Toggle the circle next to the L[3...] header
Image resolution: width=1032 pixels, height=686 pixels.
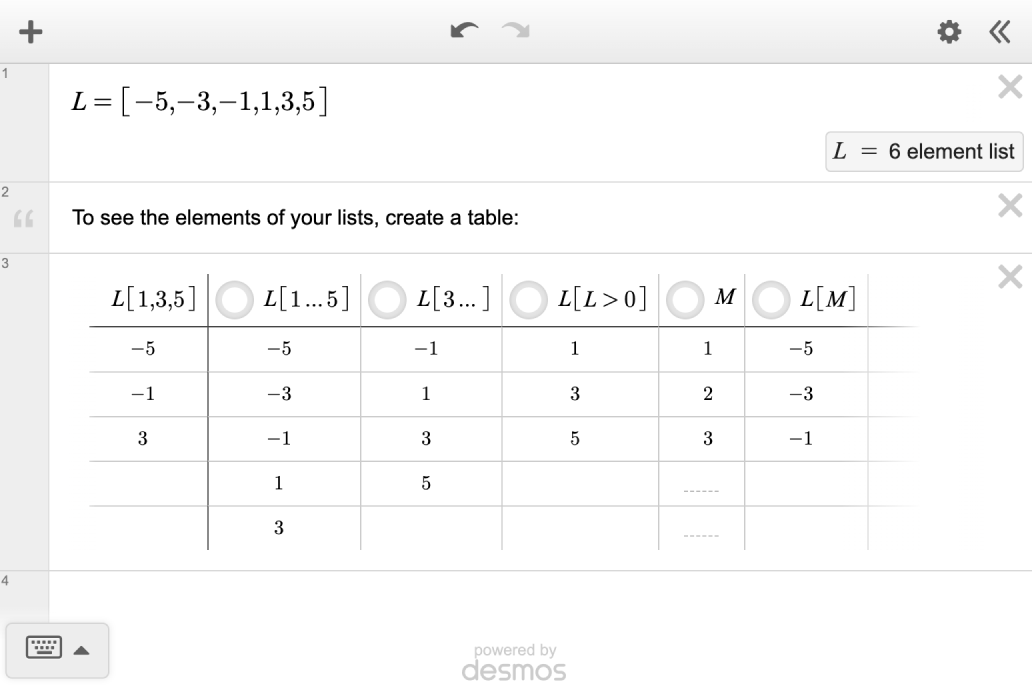coord(388,299)
